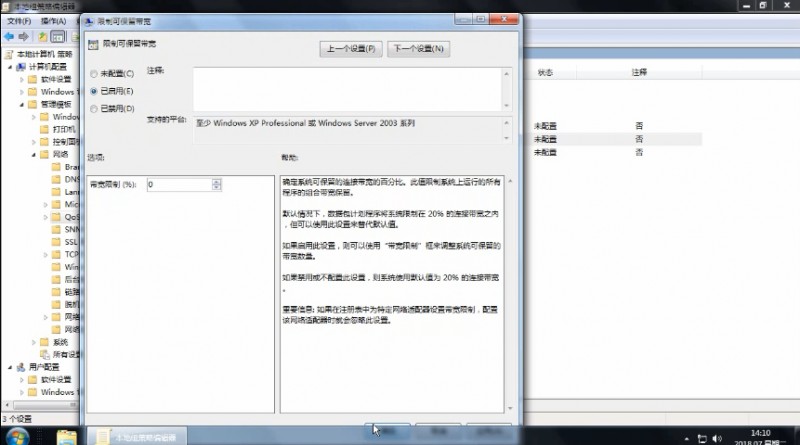Click the 状态 column header
Viewport: 800px width, 445px height.
click(x=545, y=72)
